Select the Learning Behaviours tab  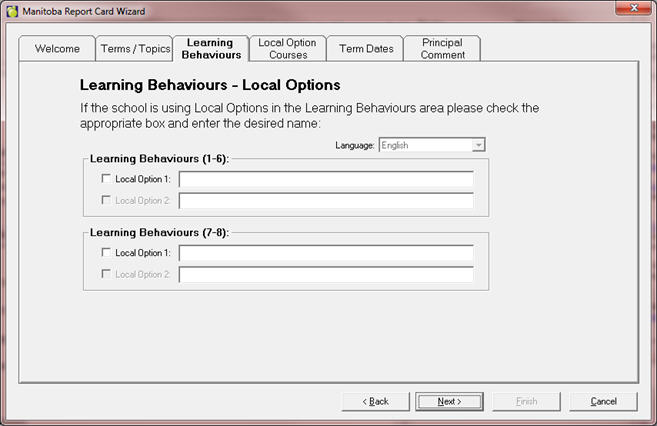pos(211,49)
